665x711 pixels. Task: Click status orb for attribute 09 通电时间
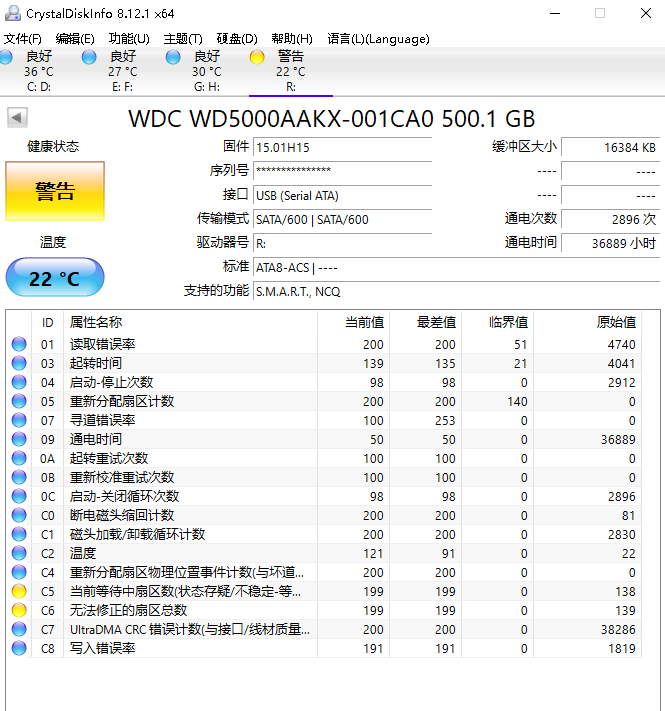pos(19,439)
